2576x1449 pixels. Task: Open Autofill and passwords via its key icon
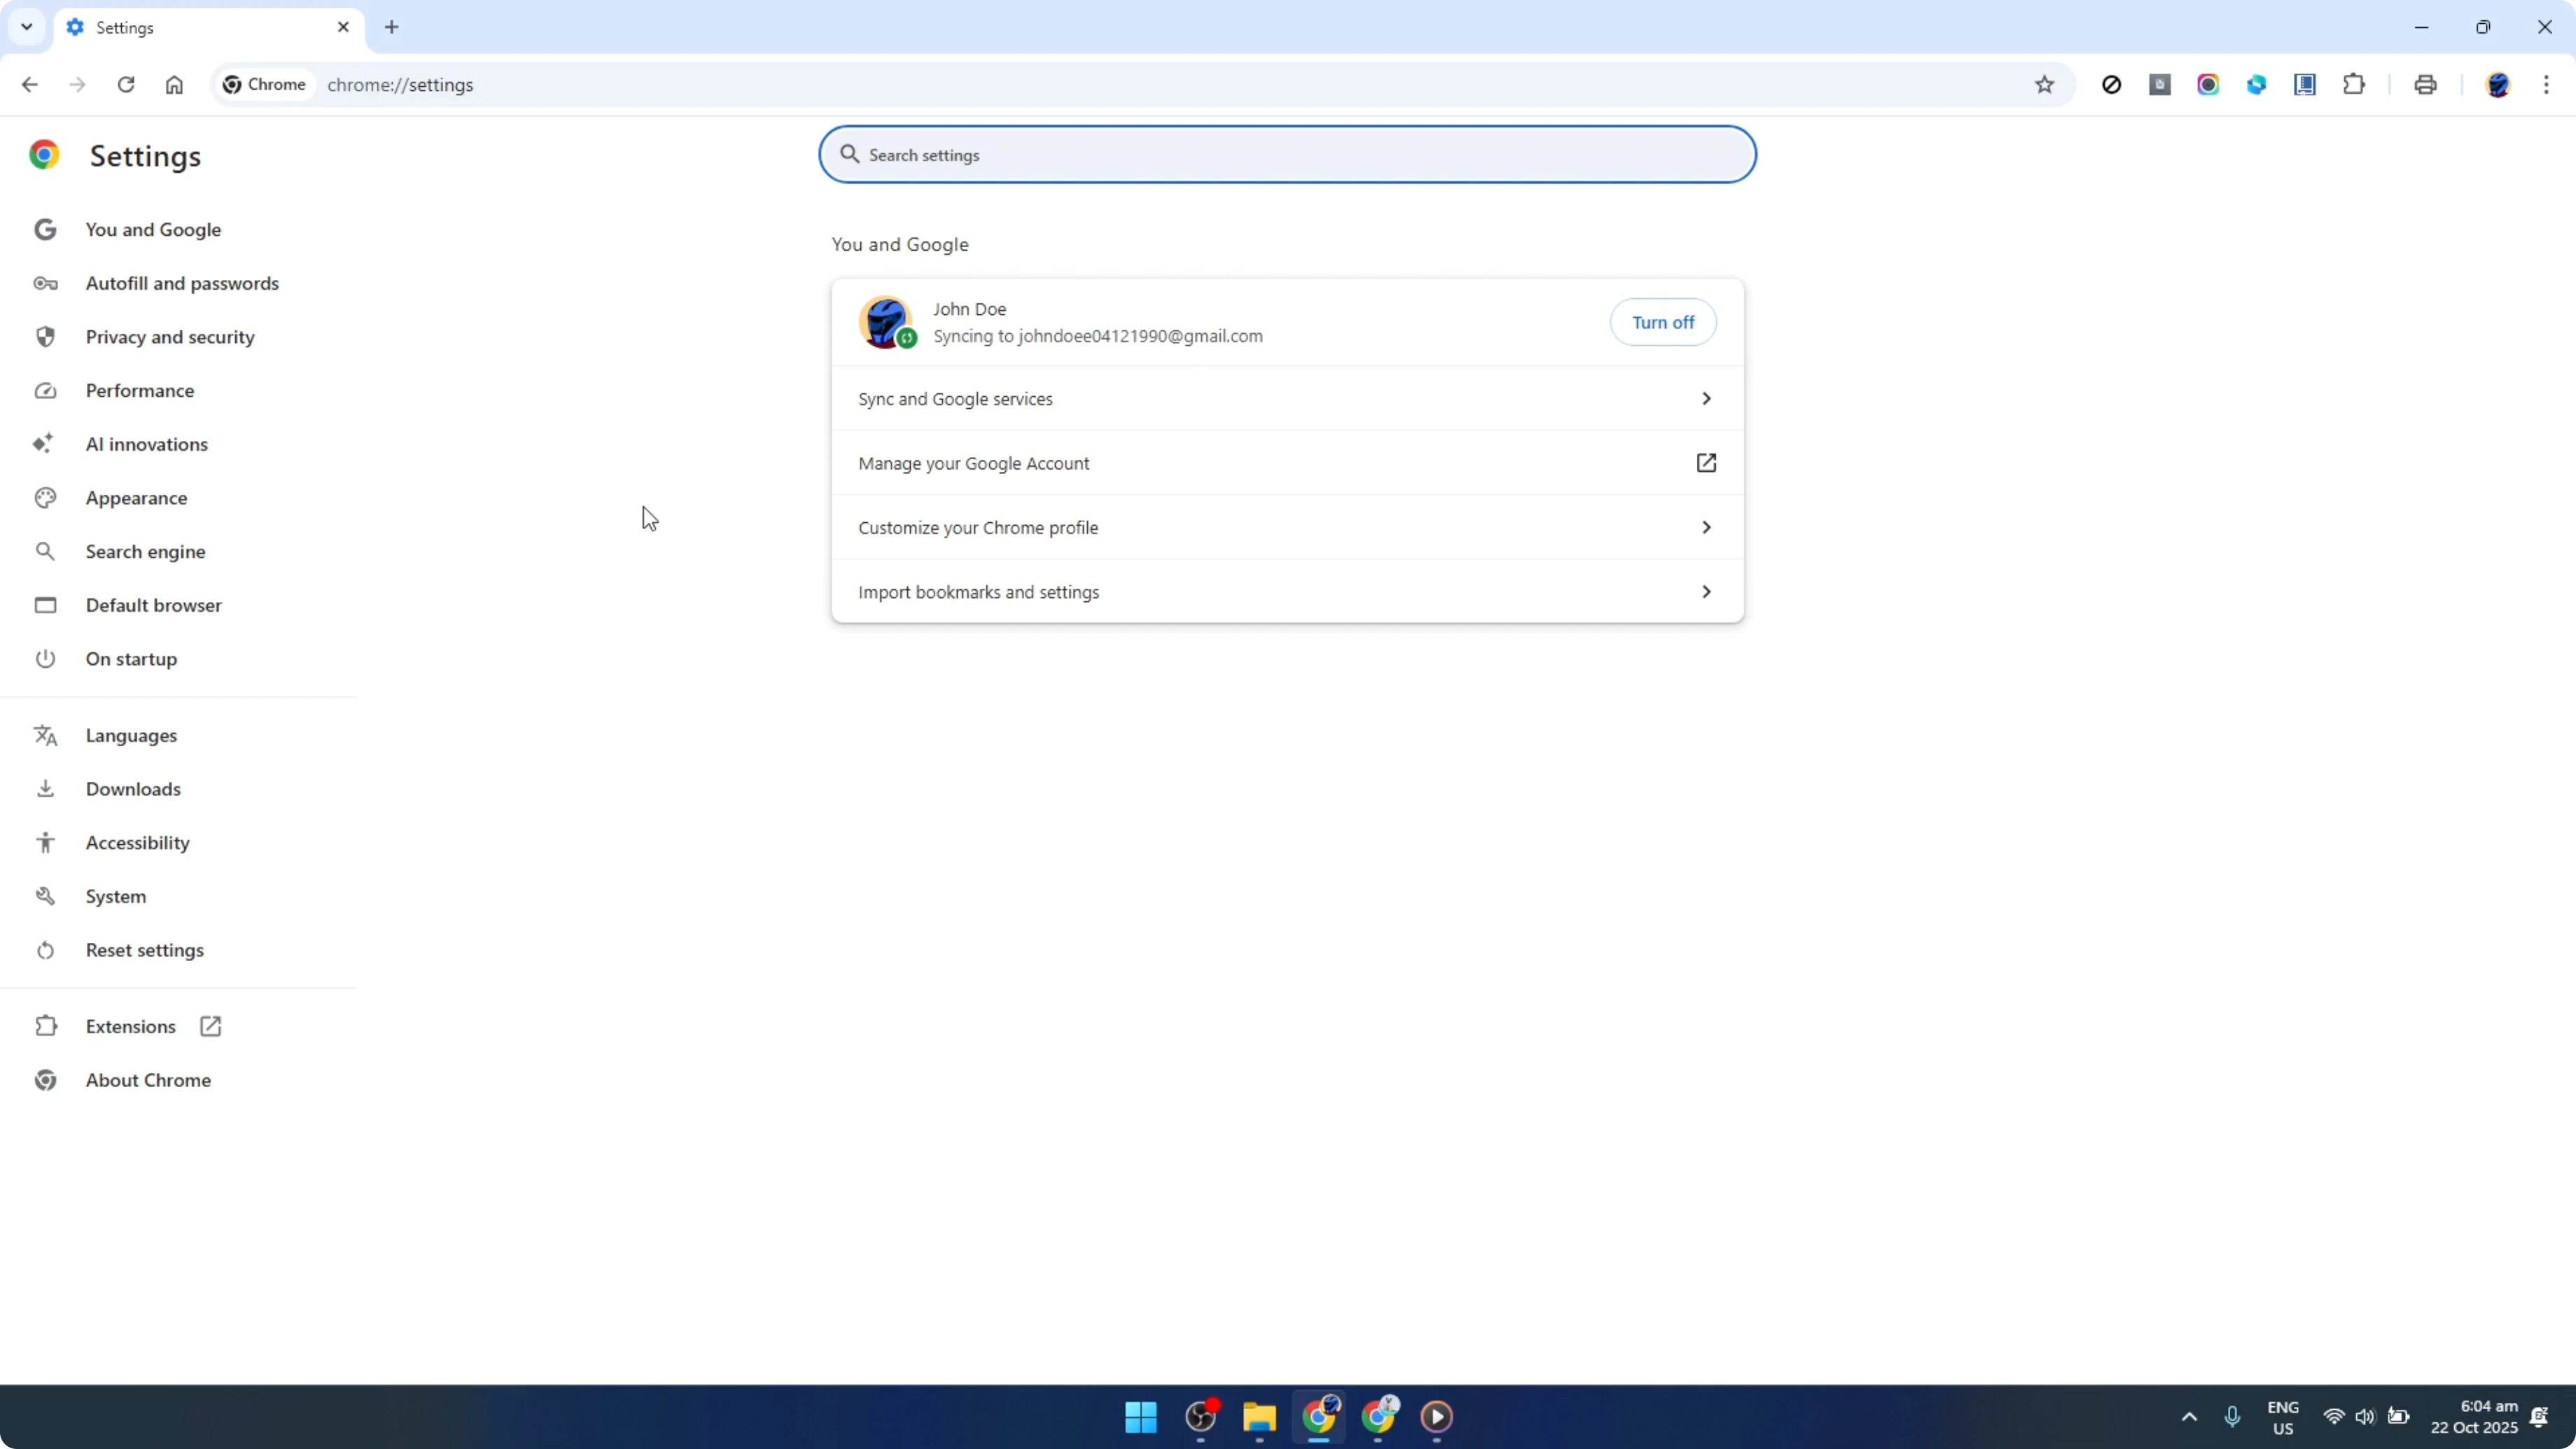(45, 283)
